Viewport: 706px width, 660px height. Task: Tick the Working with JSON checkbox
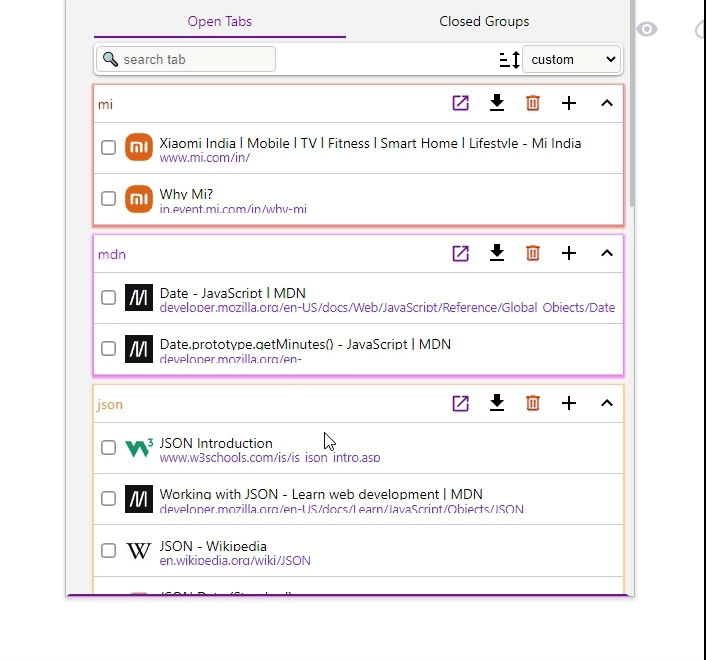click(108, 499)
